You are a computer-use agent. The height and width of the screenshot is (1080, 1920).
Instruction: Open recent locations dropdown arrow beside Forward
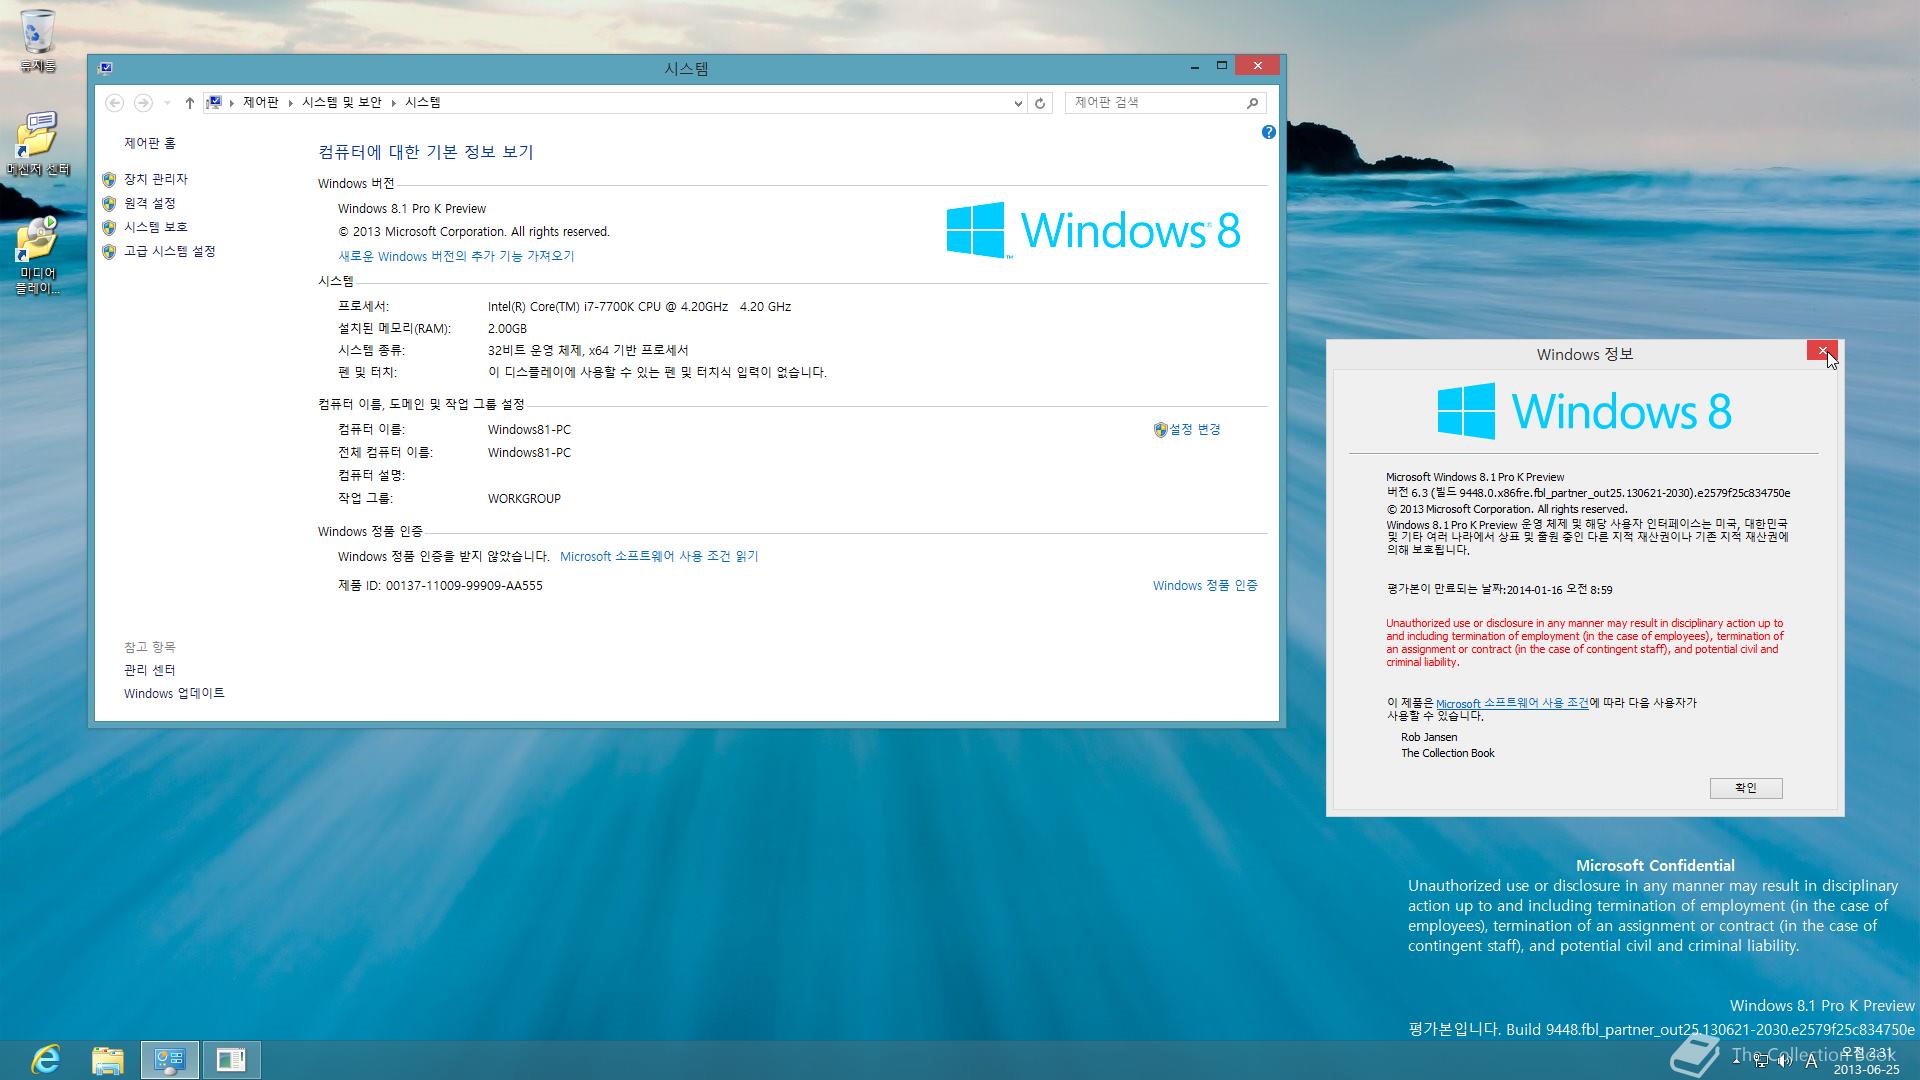pos(167,103)
